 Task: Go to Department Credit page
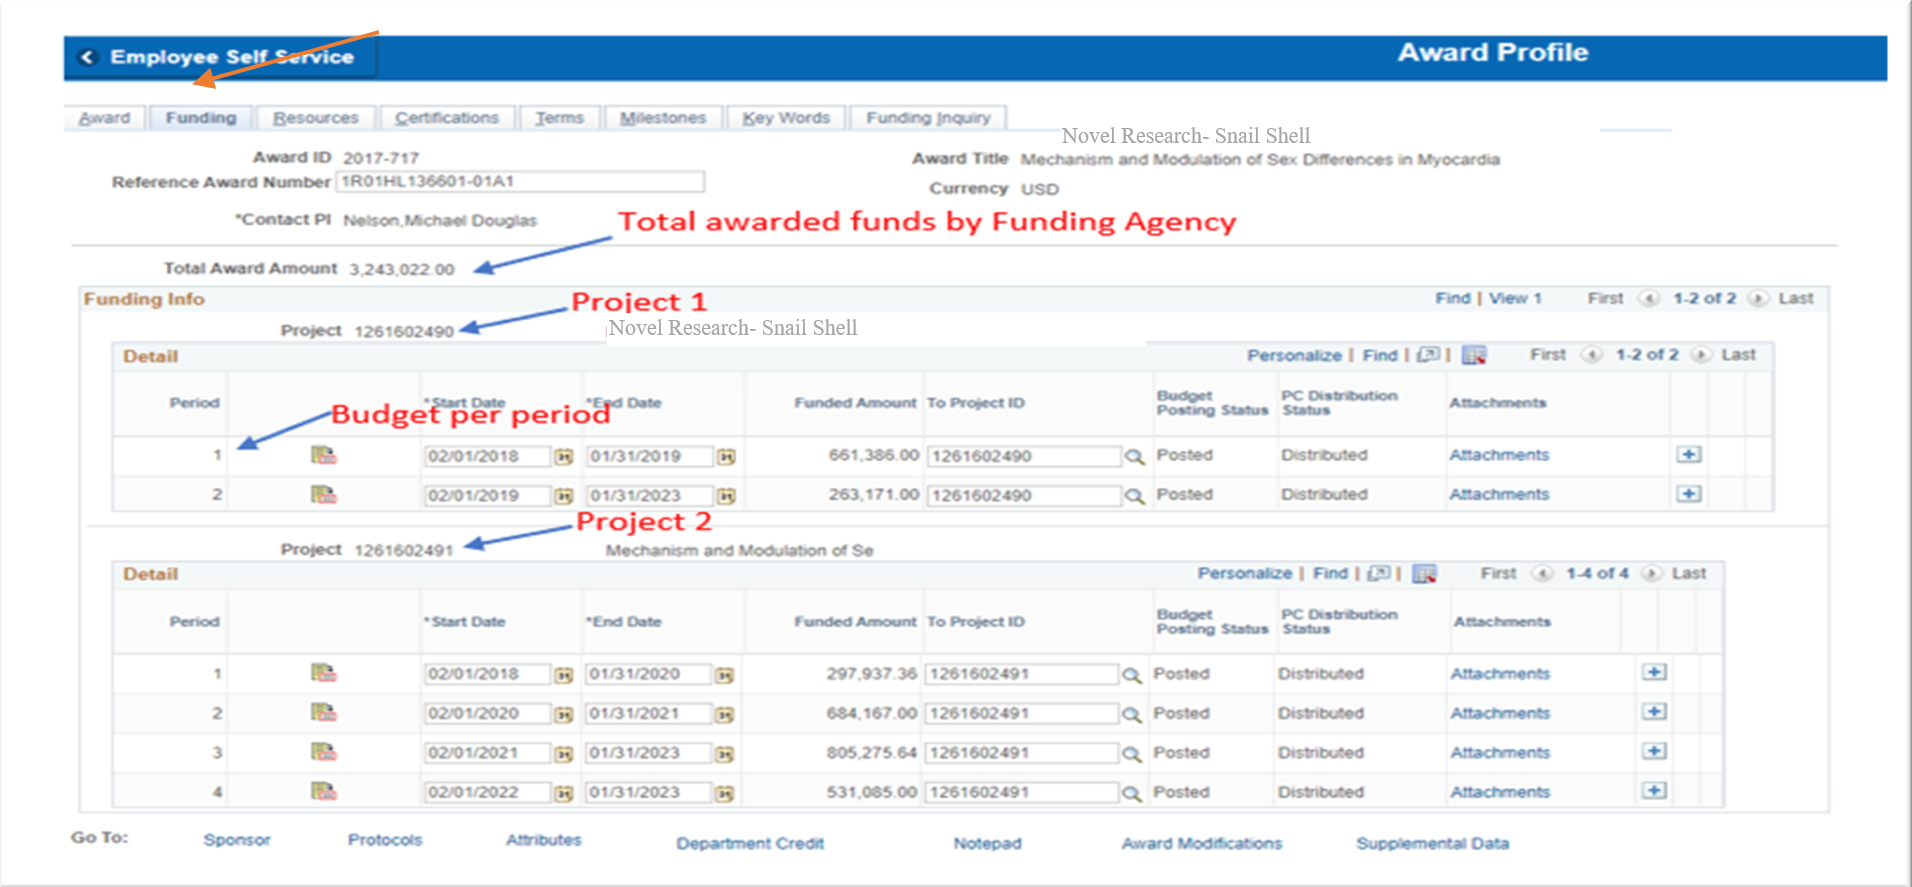click(749, 844)
